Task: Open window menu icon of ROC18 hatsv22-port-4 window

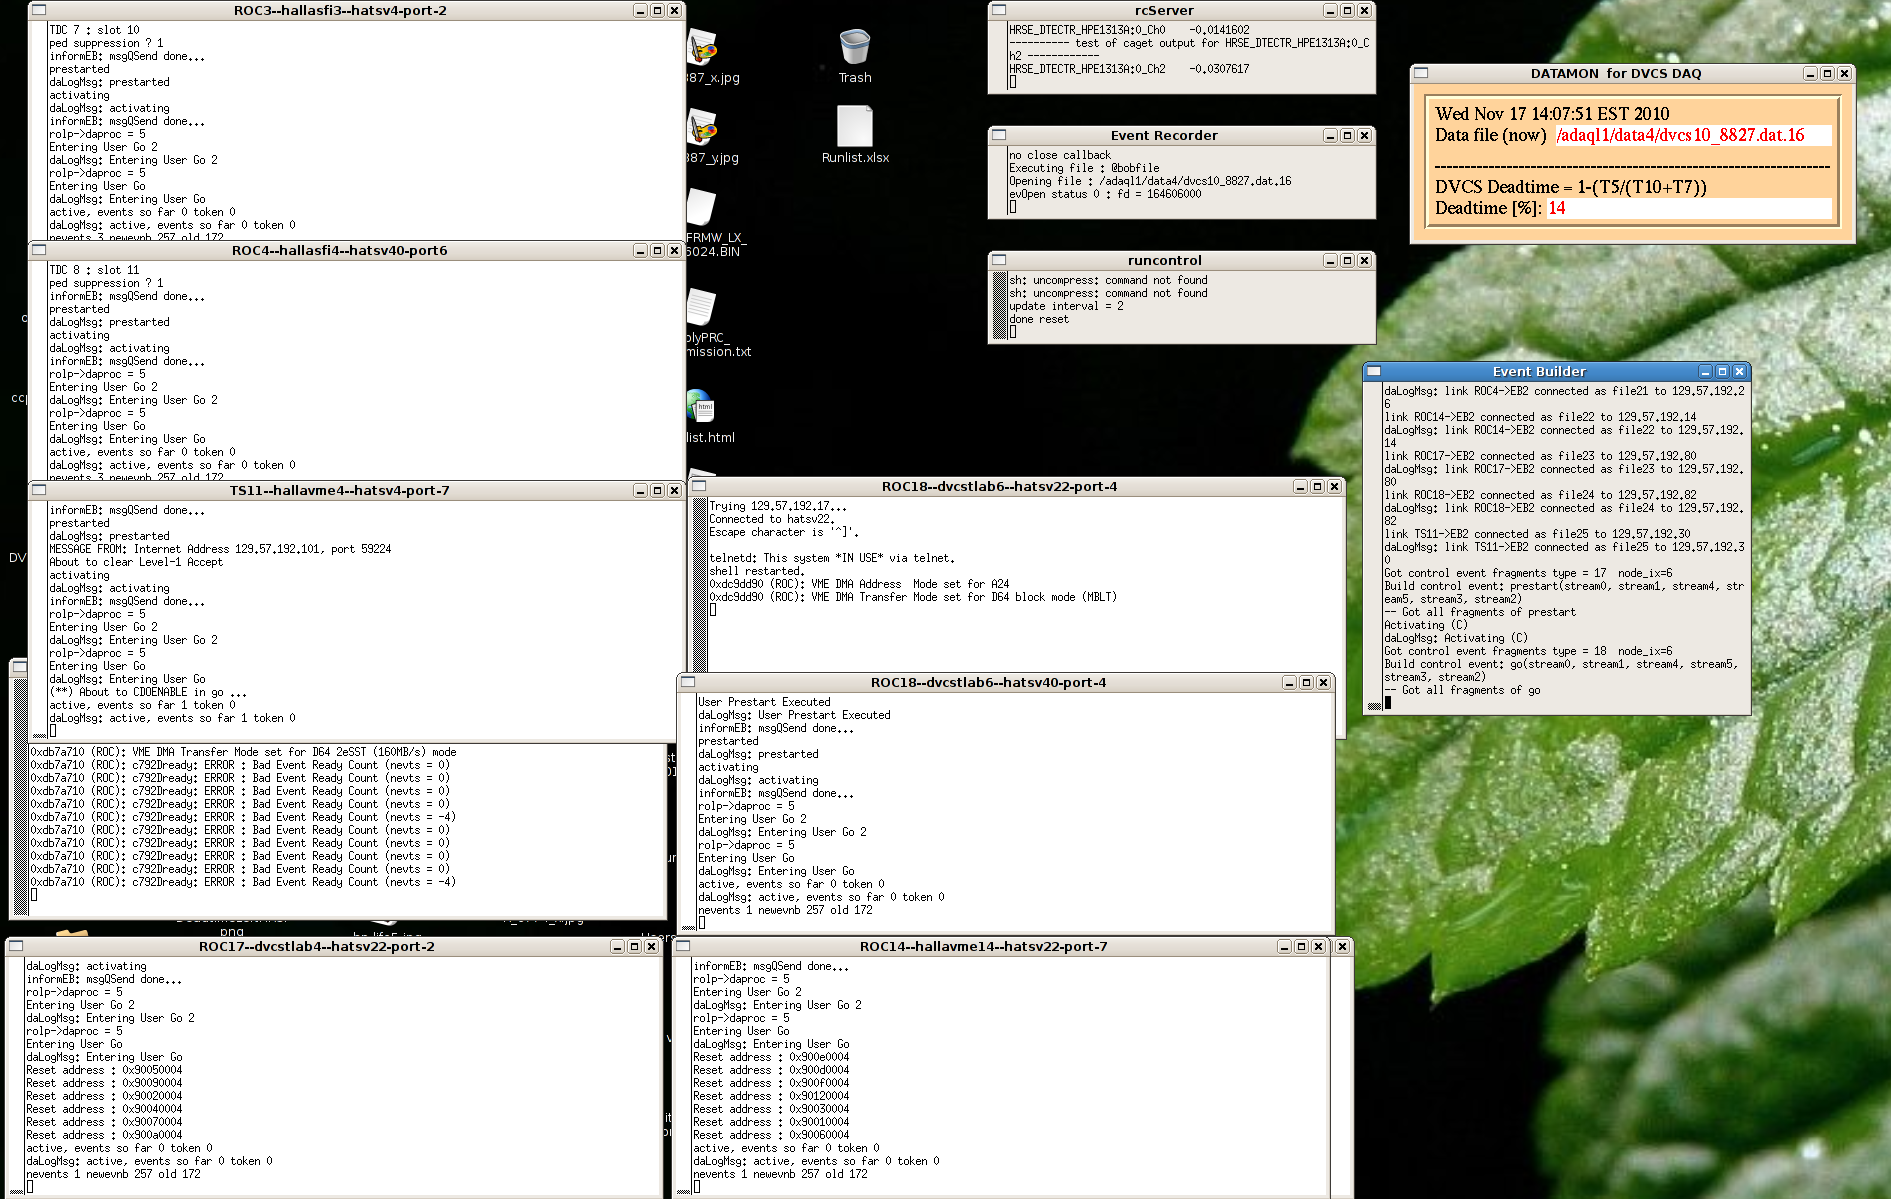Action: click(700, 486)
